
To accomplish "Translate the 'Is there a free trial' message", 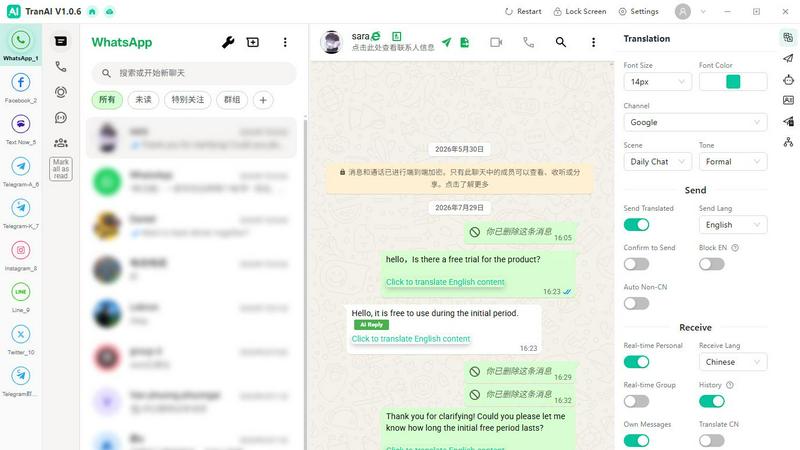I will (445, 282).
